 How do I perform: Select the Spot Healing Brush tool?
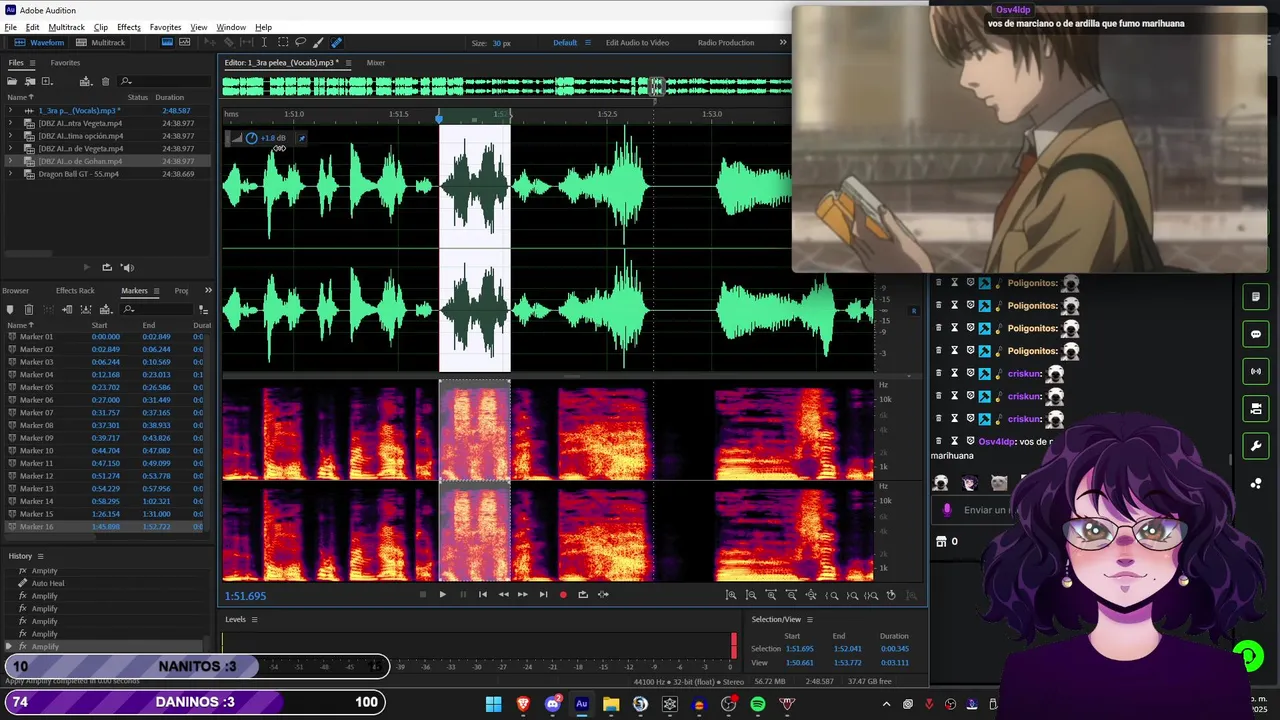[x=336, y=43]
